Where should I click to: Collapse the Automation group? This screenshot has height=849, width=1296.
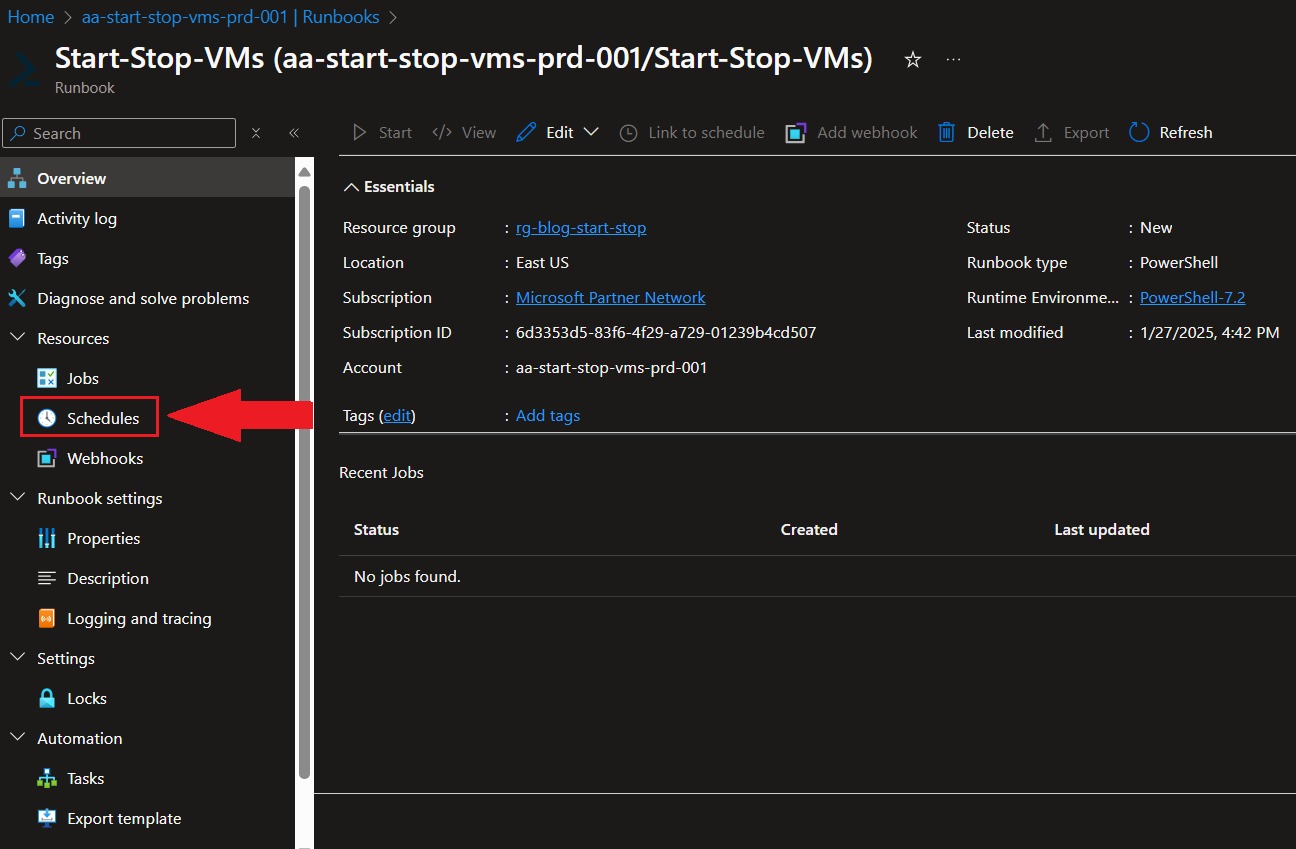(17, 738)
